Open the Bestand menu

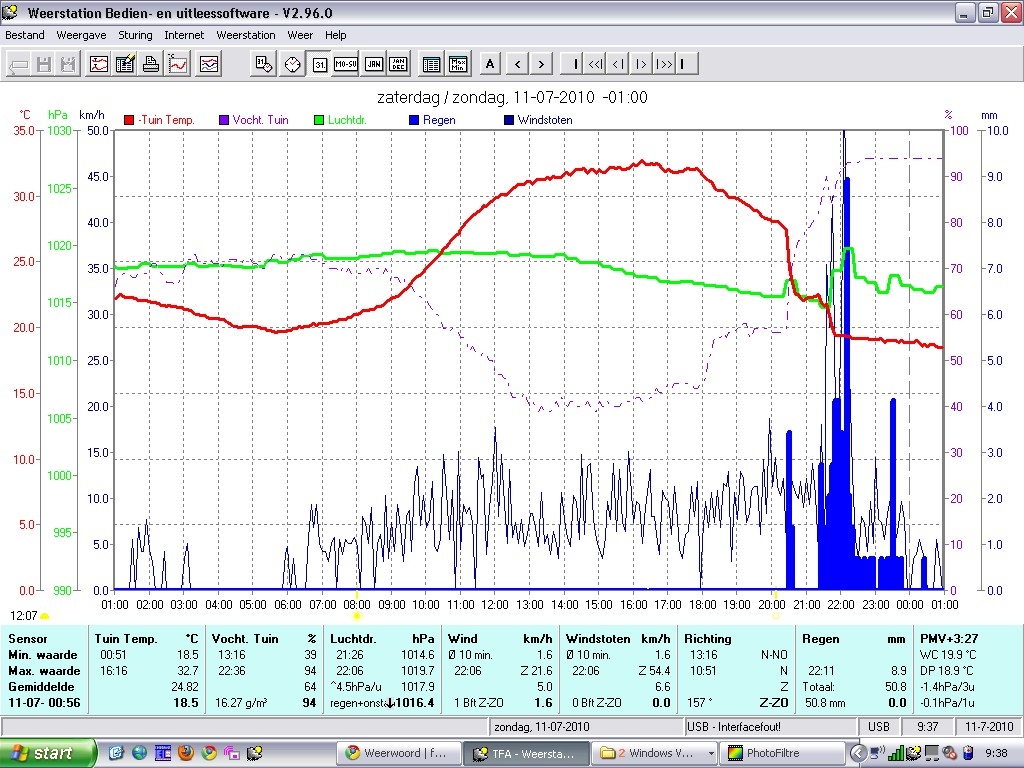[25, 35]
